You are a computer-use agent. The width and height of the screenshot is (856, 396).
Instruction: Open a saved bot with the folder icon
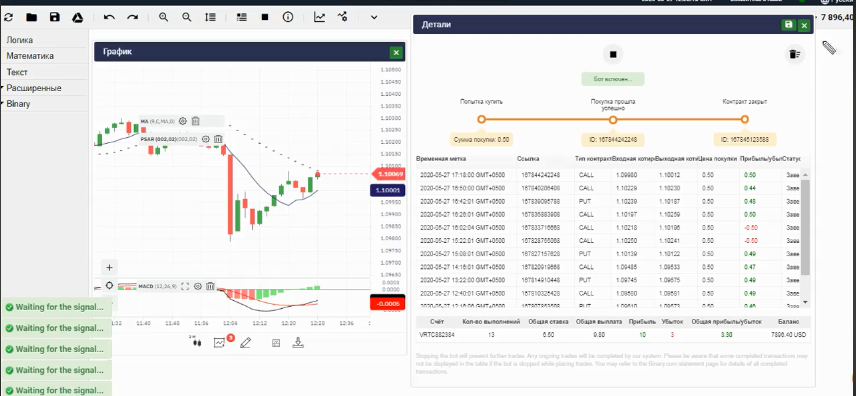[x=32, y=17]
